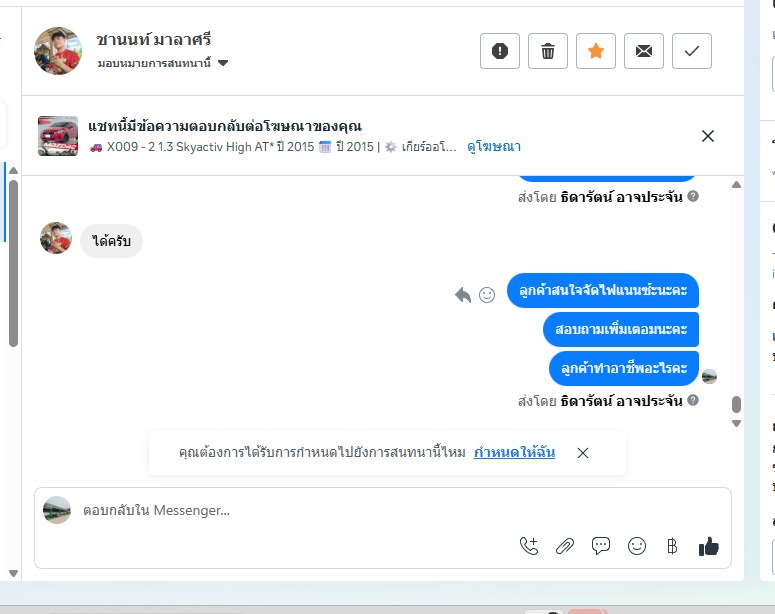Send a thumbs up like
The width and height of the screenshot is (775, 614).
(708, 546)
